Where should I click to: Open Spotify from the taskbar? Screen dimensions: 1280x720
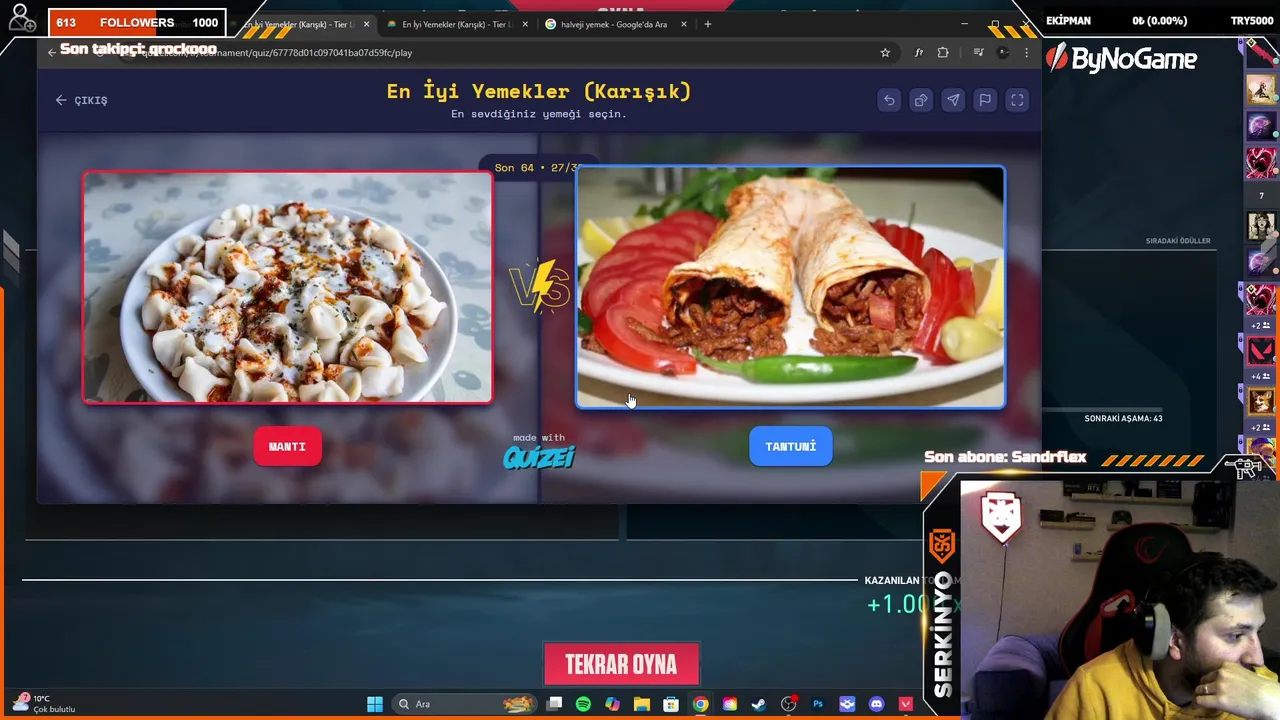point(583,704)
